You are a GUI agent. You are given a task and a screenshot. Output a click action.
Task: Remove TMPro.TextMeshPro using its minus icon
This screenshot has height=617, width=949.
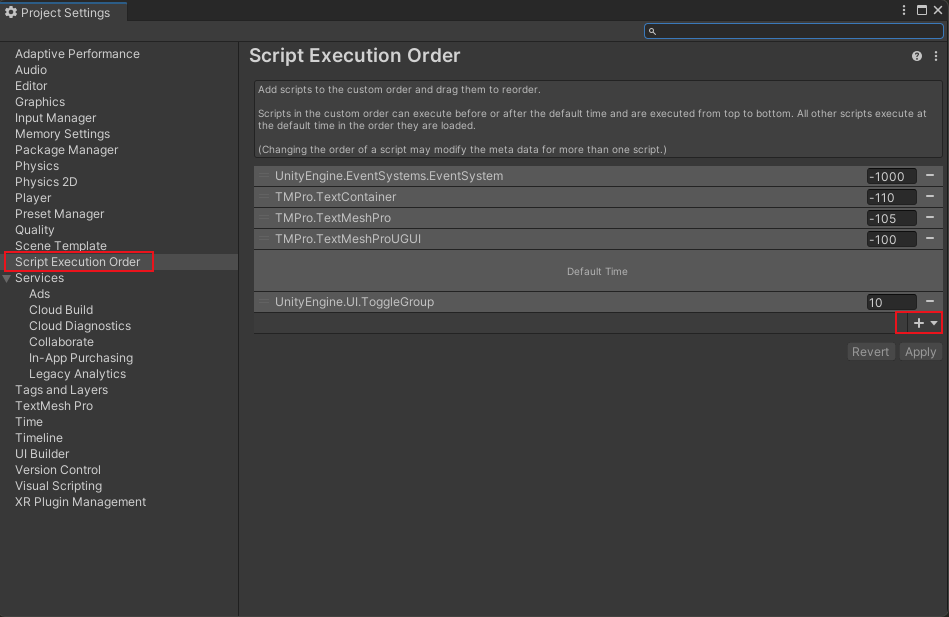pos(930,218)
